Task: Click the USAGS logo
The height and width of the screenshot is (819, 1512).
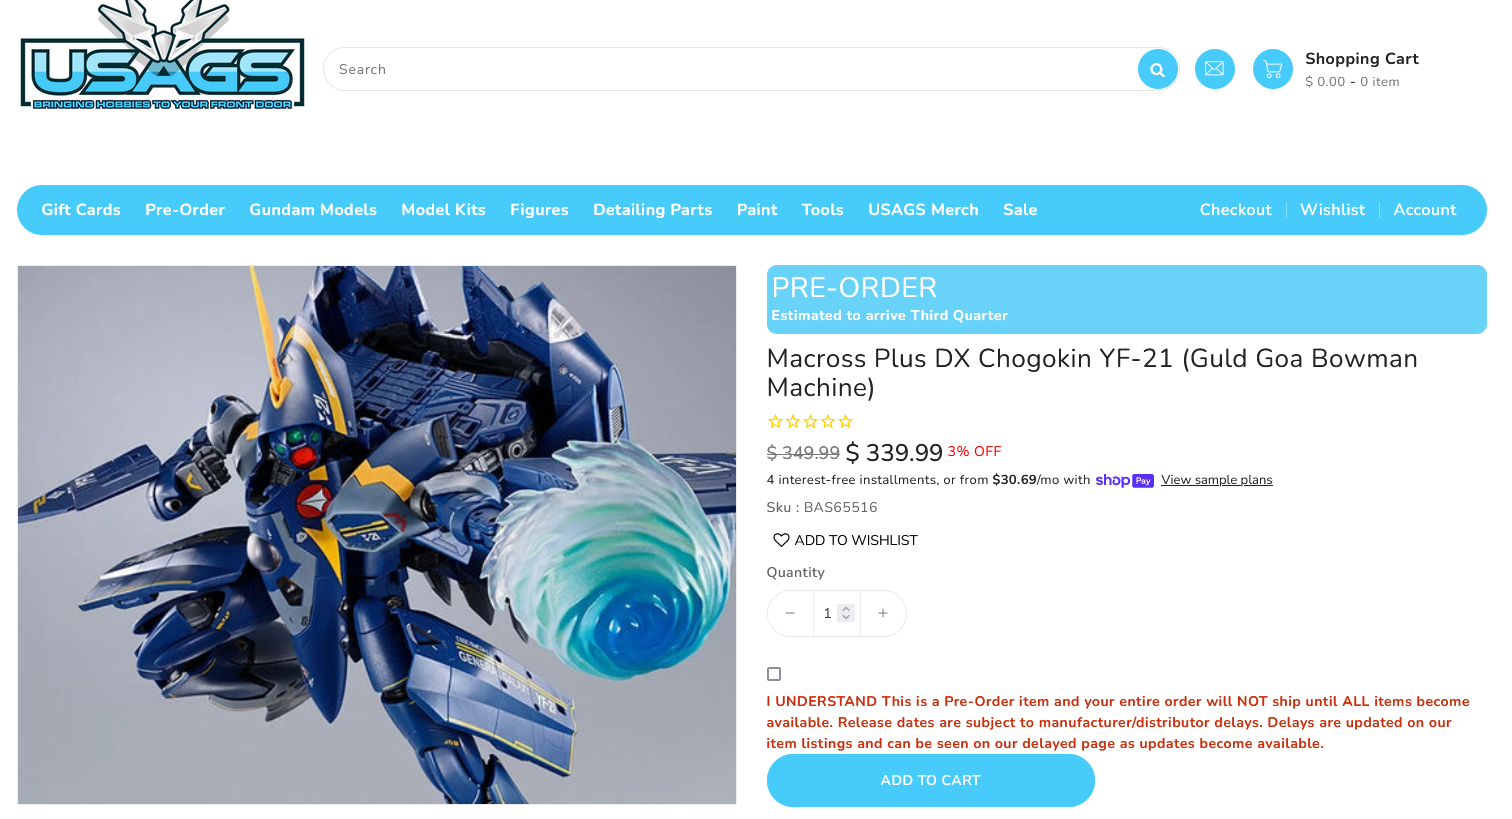Action: pos(162,56)
